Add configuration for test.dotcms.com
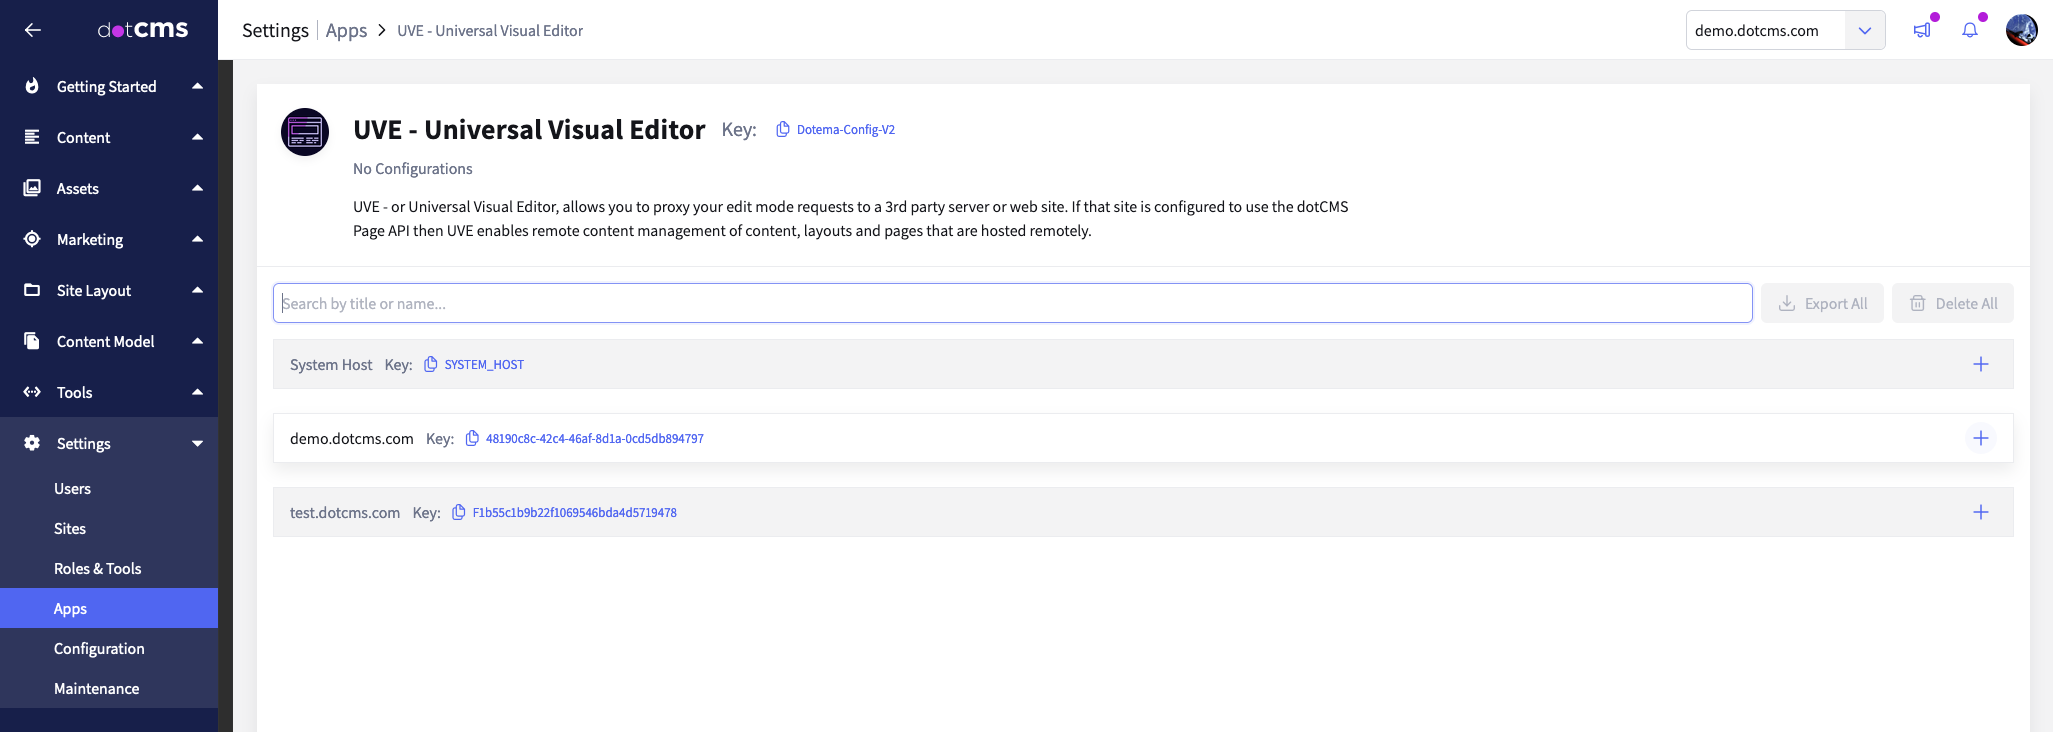 click(1981, 512)
